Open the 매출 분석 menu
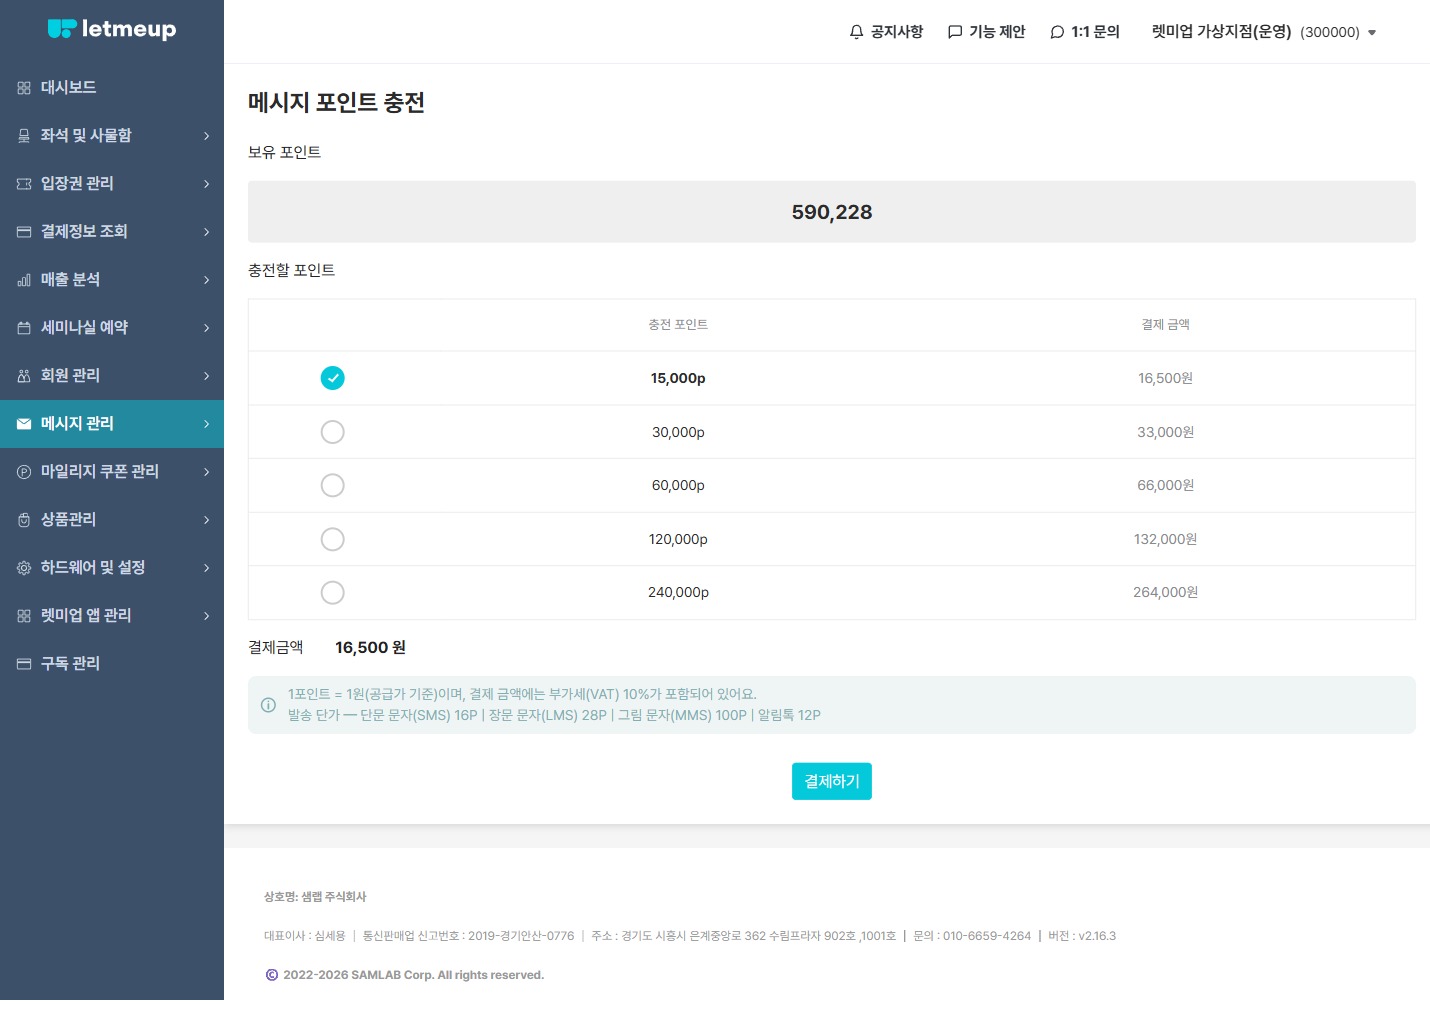The height and width of the screenshot is (1024, 1430). point(112,280)
